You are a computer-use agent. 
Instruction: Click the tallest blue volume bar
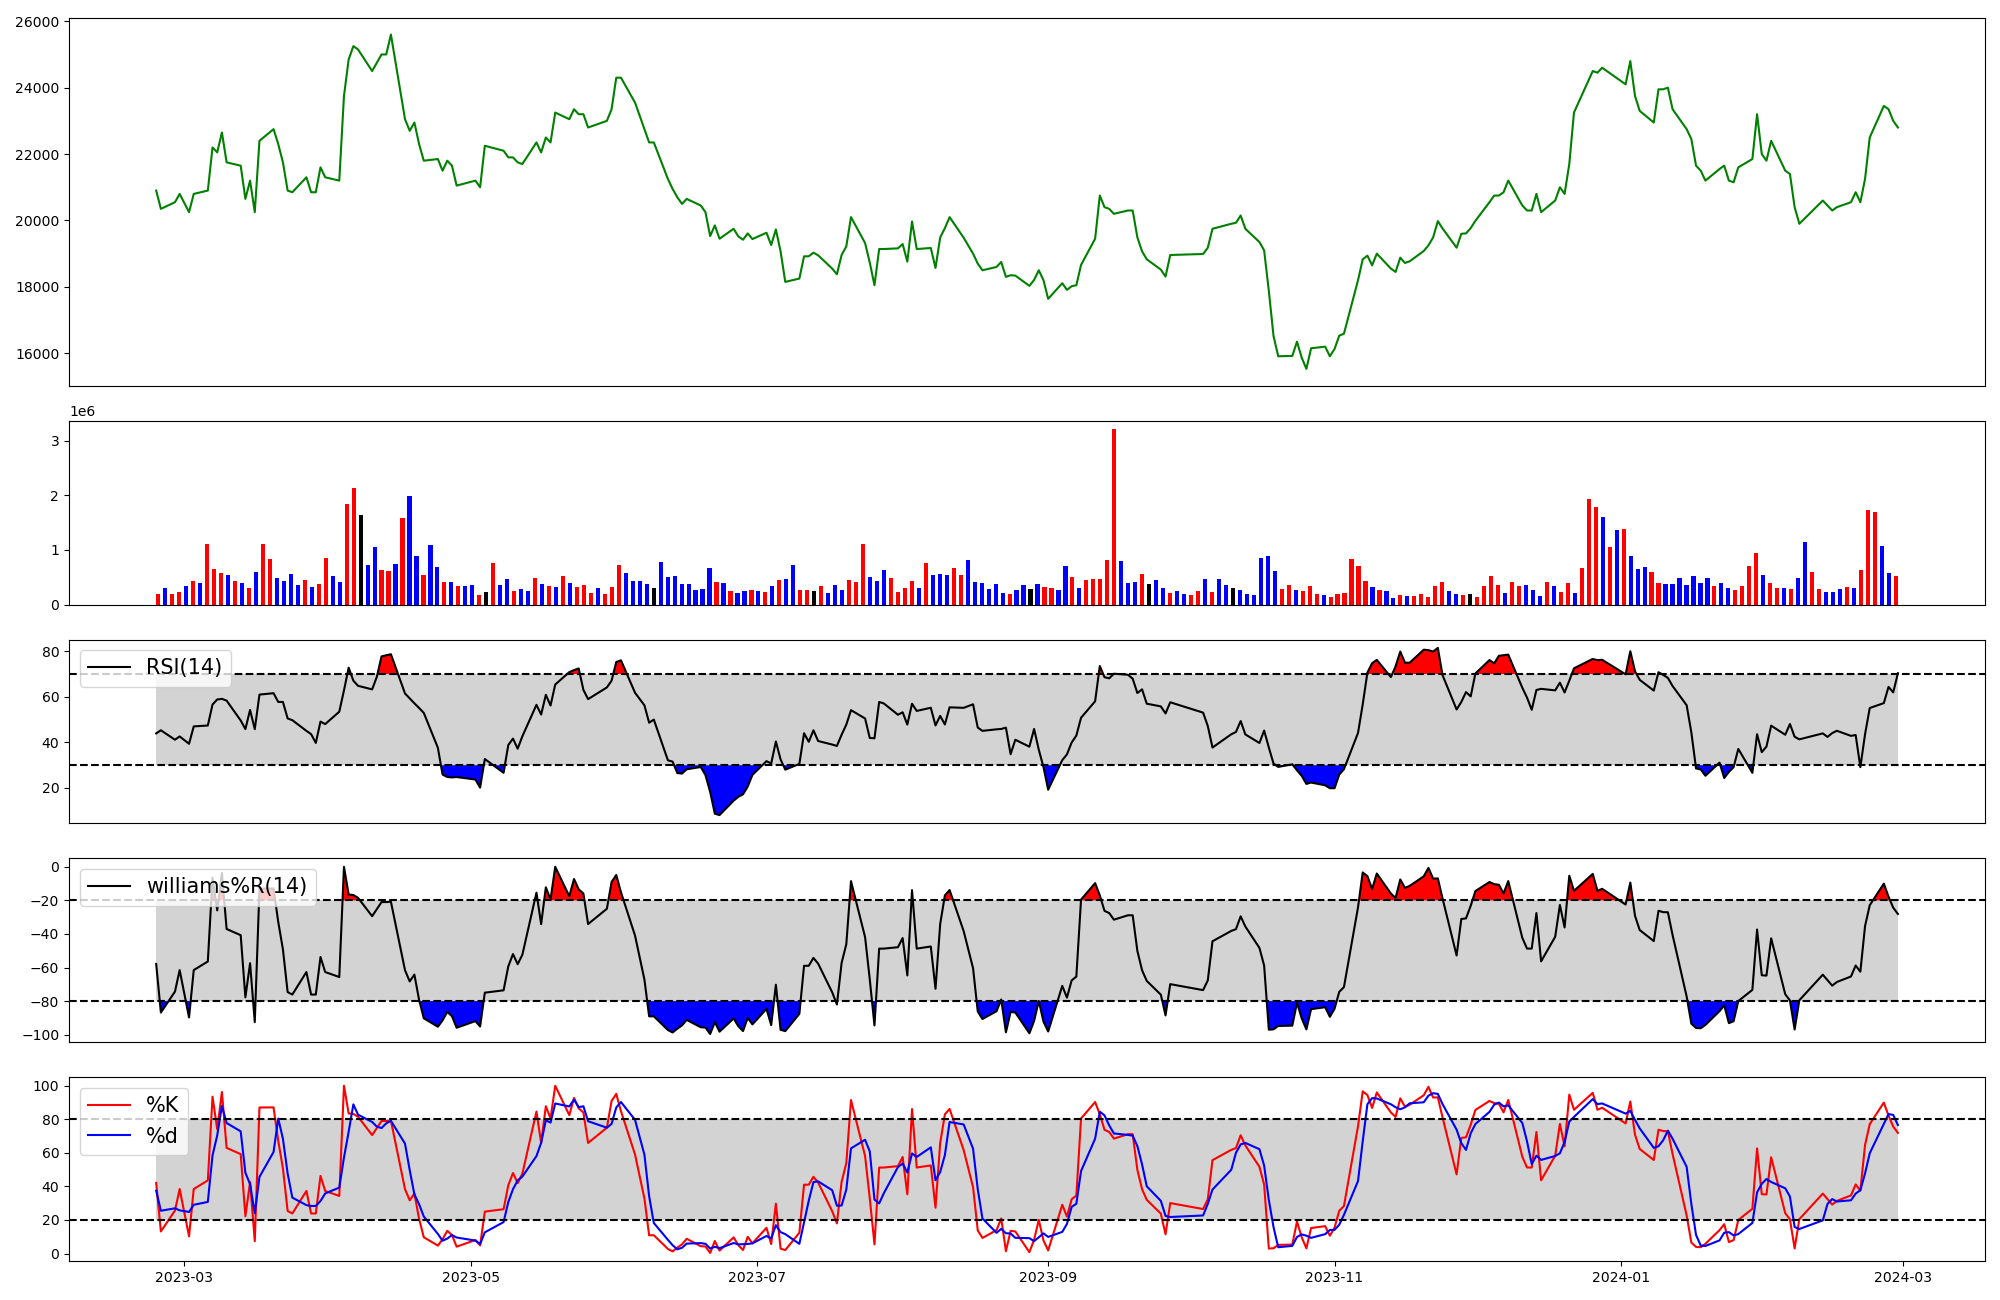[409, 550]
